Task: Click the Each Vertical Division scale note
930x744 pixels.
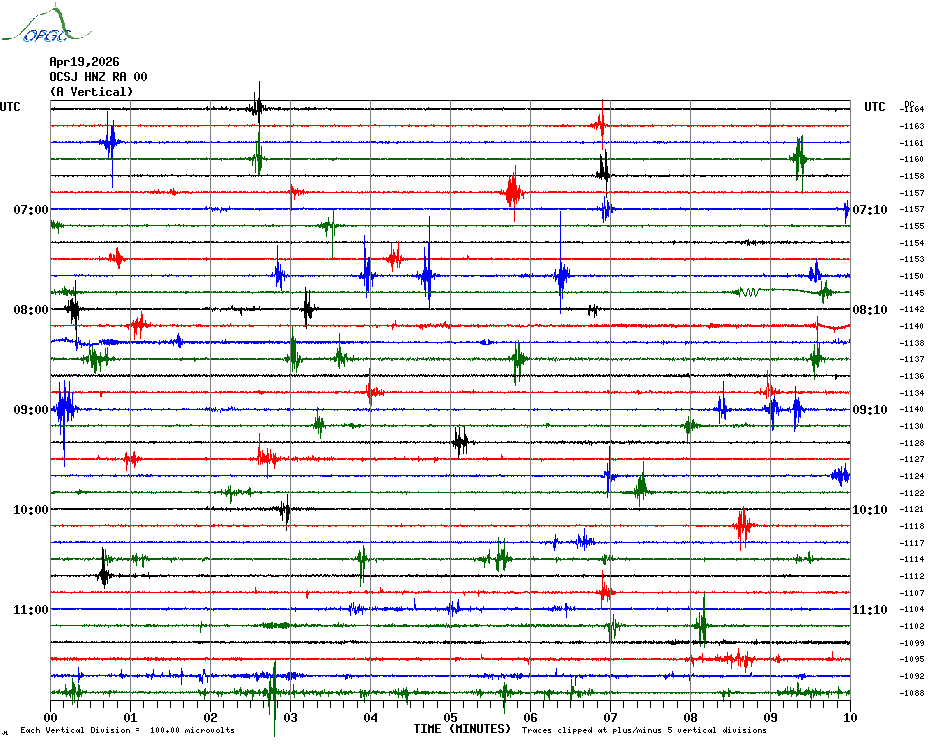Action: point(127,731)
